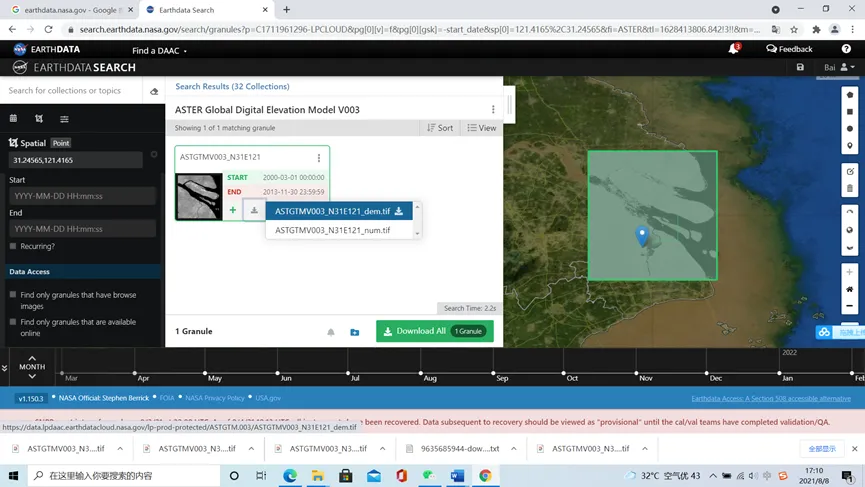Screen dimensions: 865x487
Task: Bookmark this page with star icon
Action: tap(794, 29)
